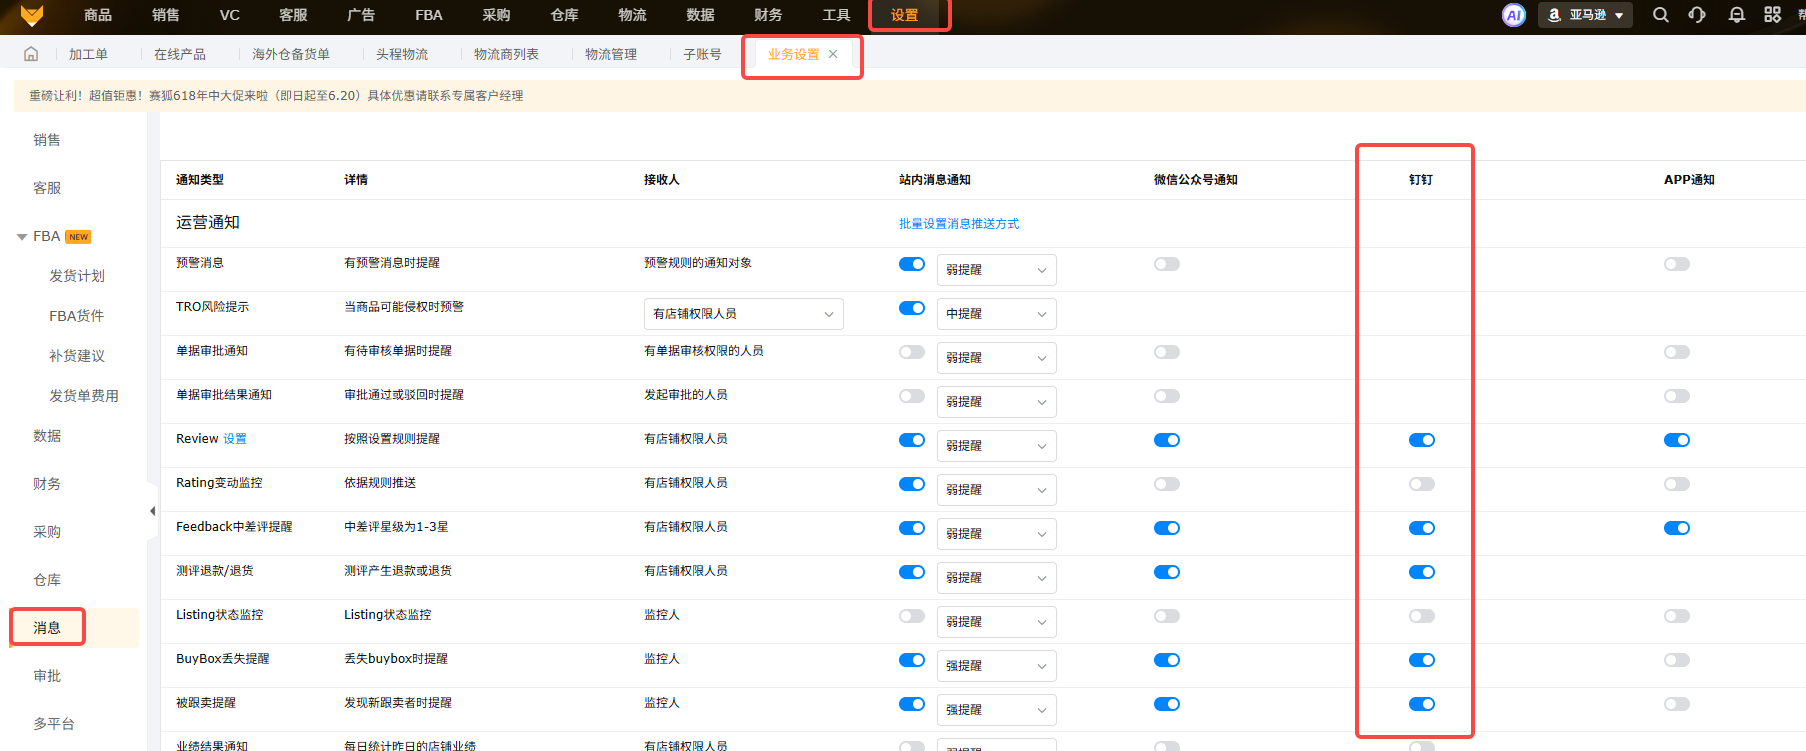Collapse the FBA sidebar group
1806x751 pixels.
(22, 237)
